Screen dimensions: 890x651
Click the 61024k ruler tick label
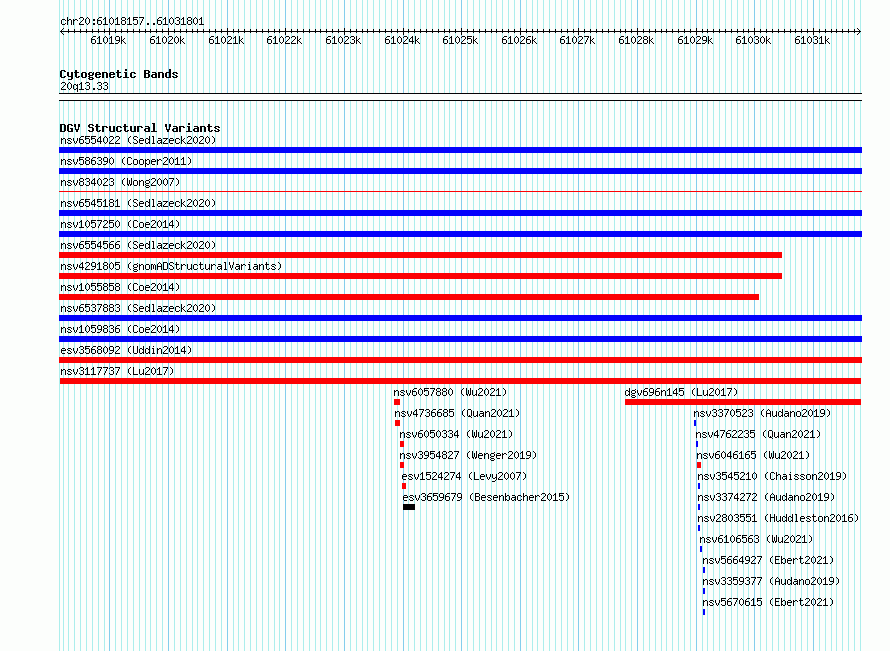402,40
